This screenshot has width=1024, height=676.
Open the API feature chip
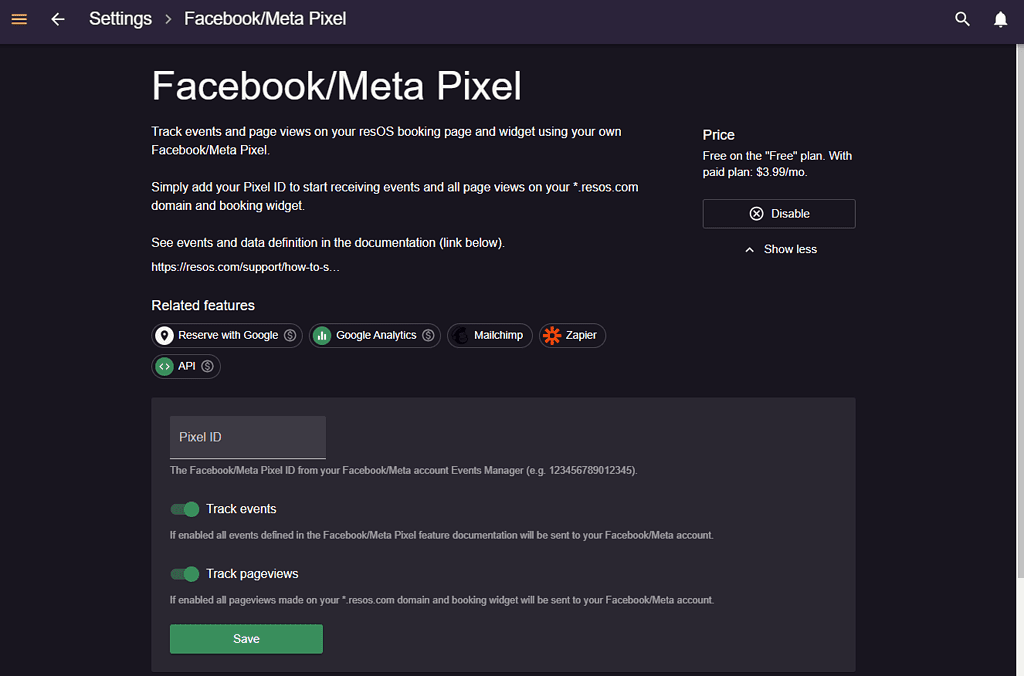click(185, 366)
